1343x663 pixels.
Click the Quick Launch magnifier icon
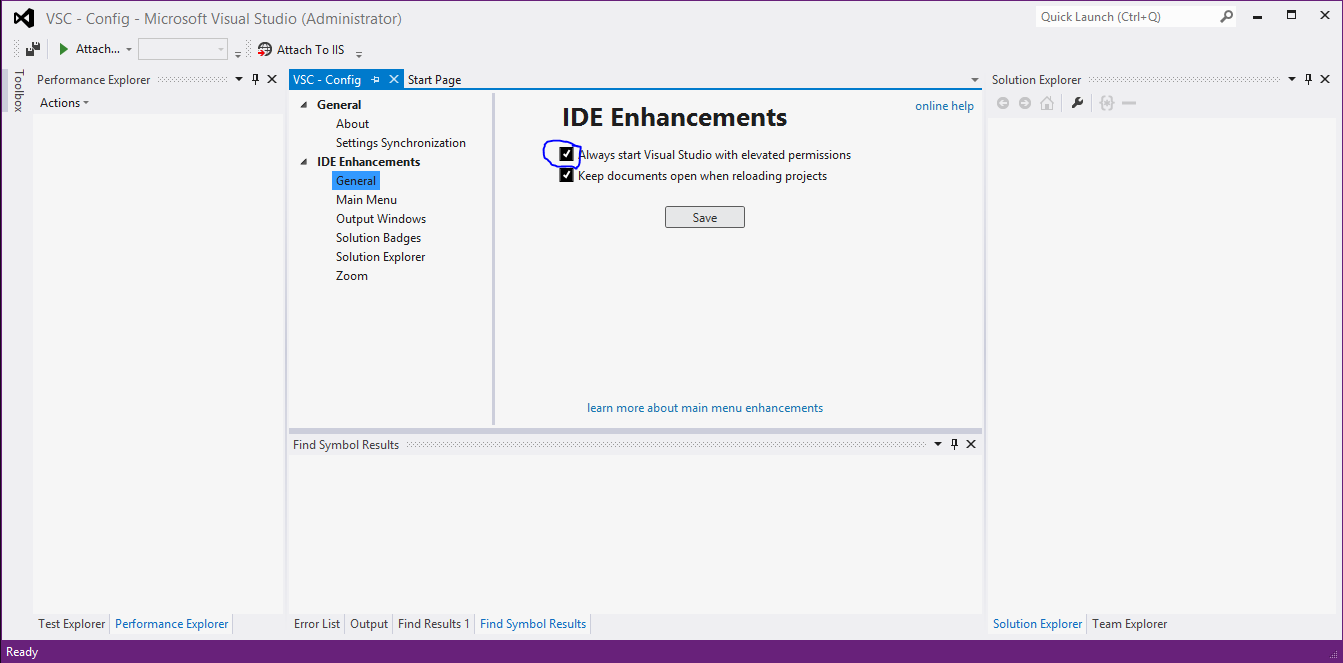pos(1227,17)
